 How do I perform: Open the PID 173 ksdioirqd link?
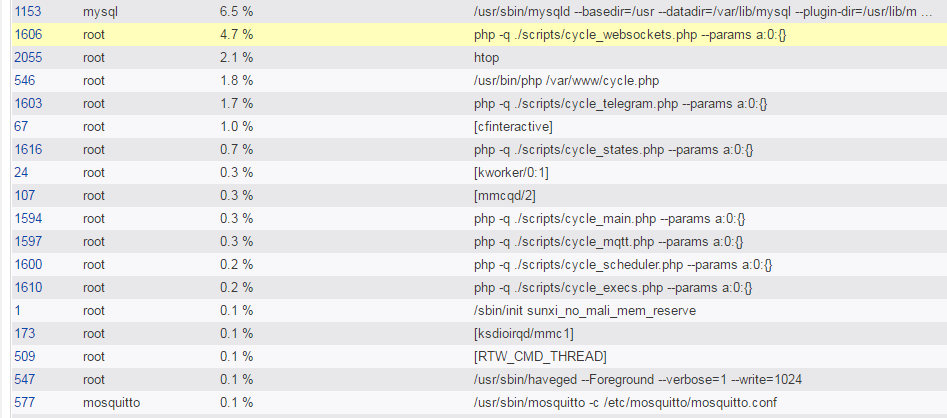[x=24, y=333]
